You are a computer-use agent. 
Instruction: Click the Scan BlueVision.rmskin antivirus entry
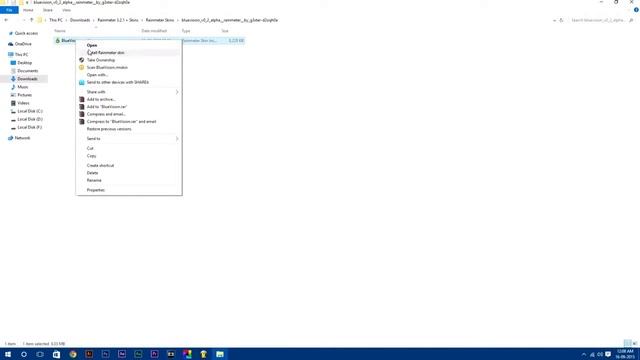click(x=107, y=67)
